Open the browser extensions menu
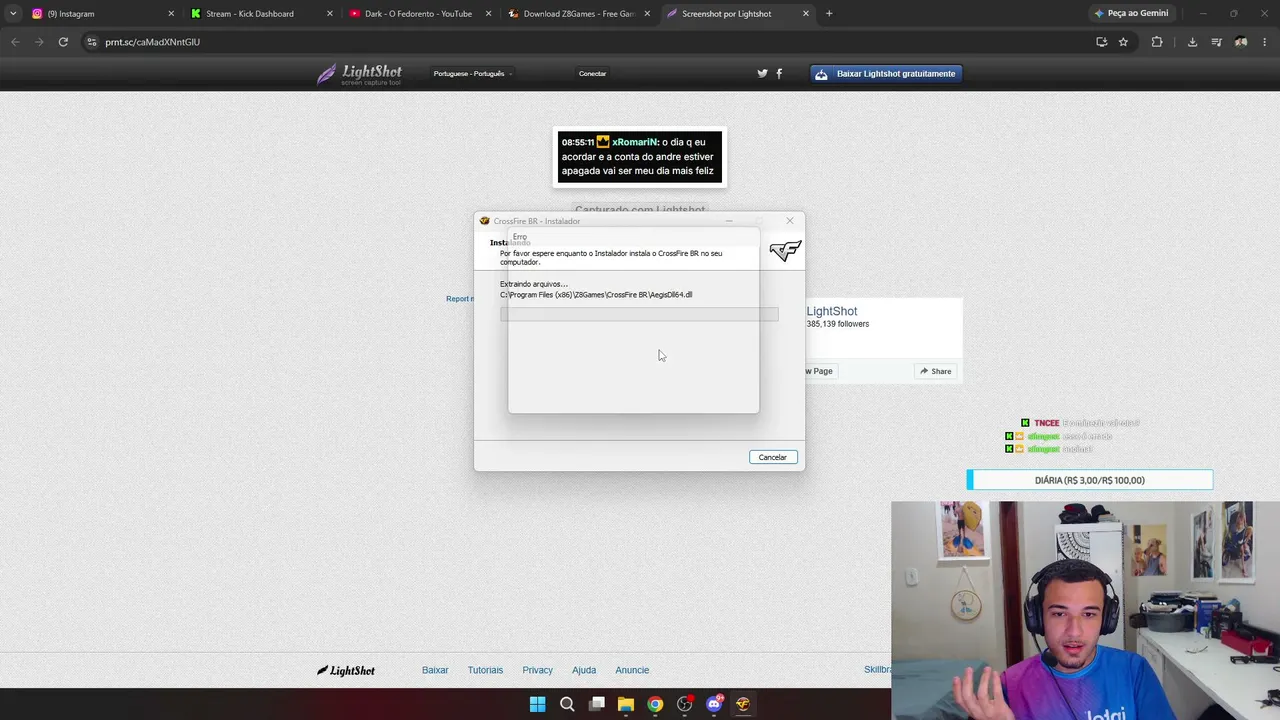Viewport: 1280px width, 720px height. point(1157,42)
